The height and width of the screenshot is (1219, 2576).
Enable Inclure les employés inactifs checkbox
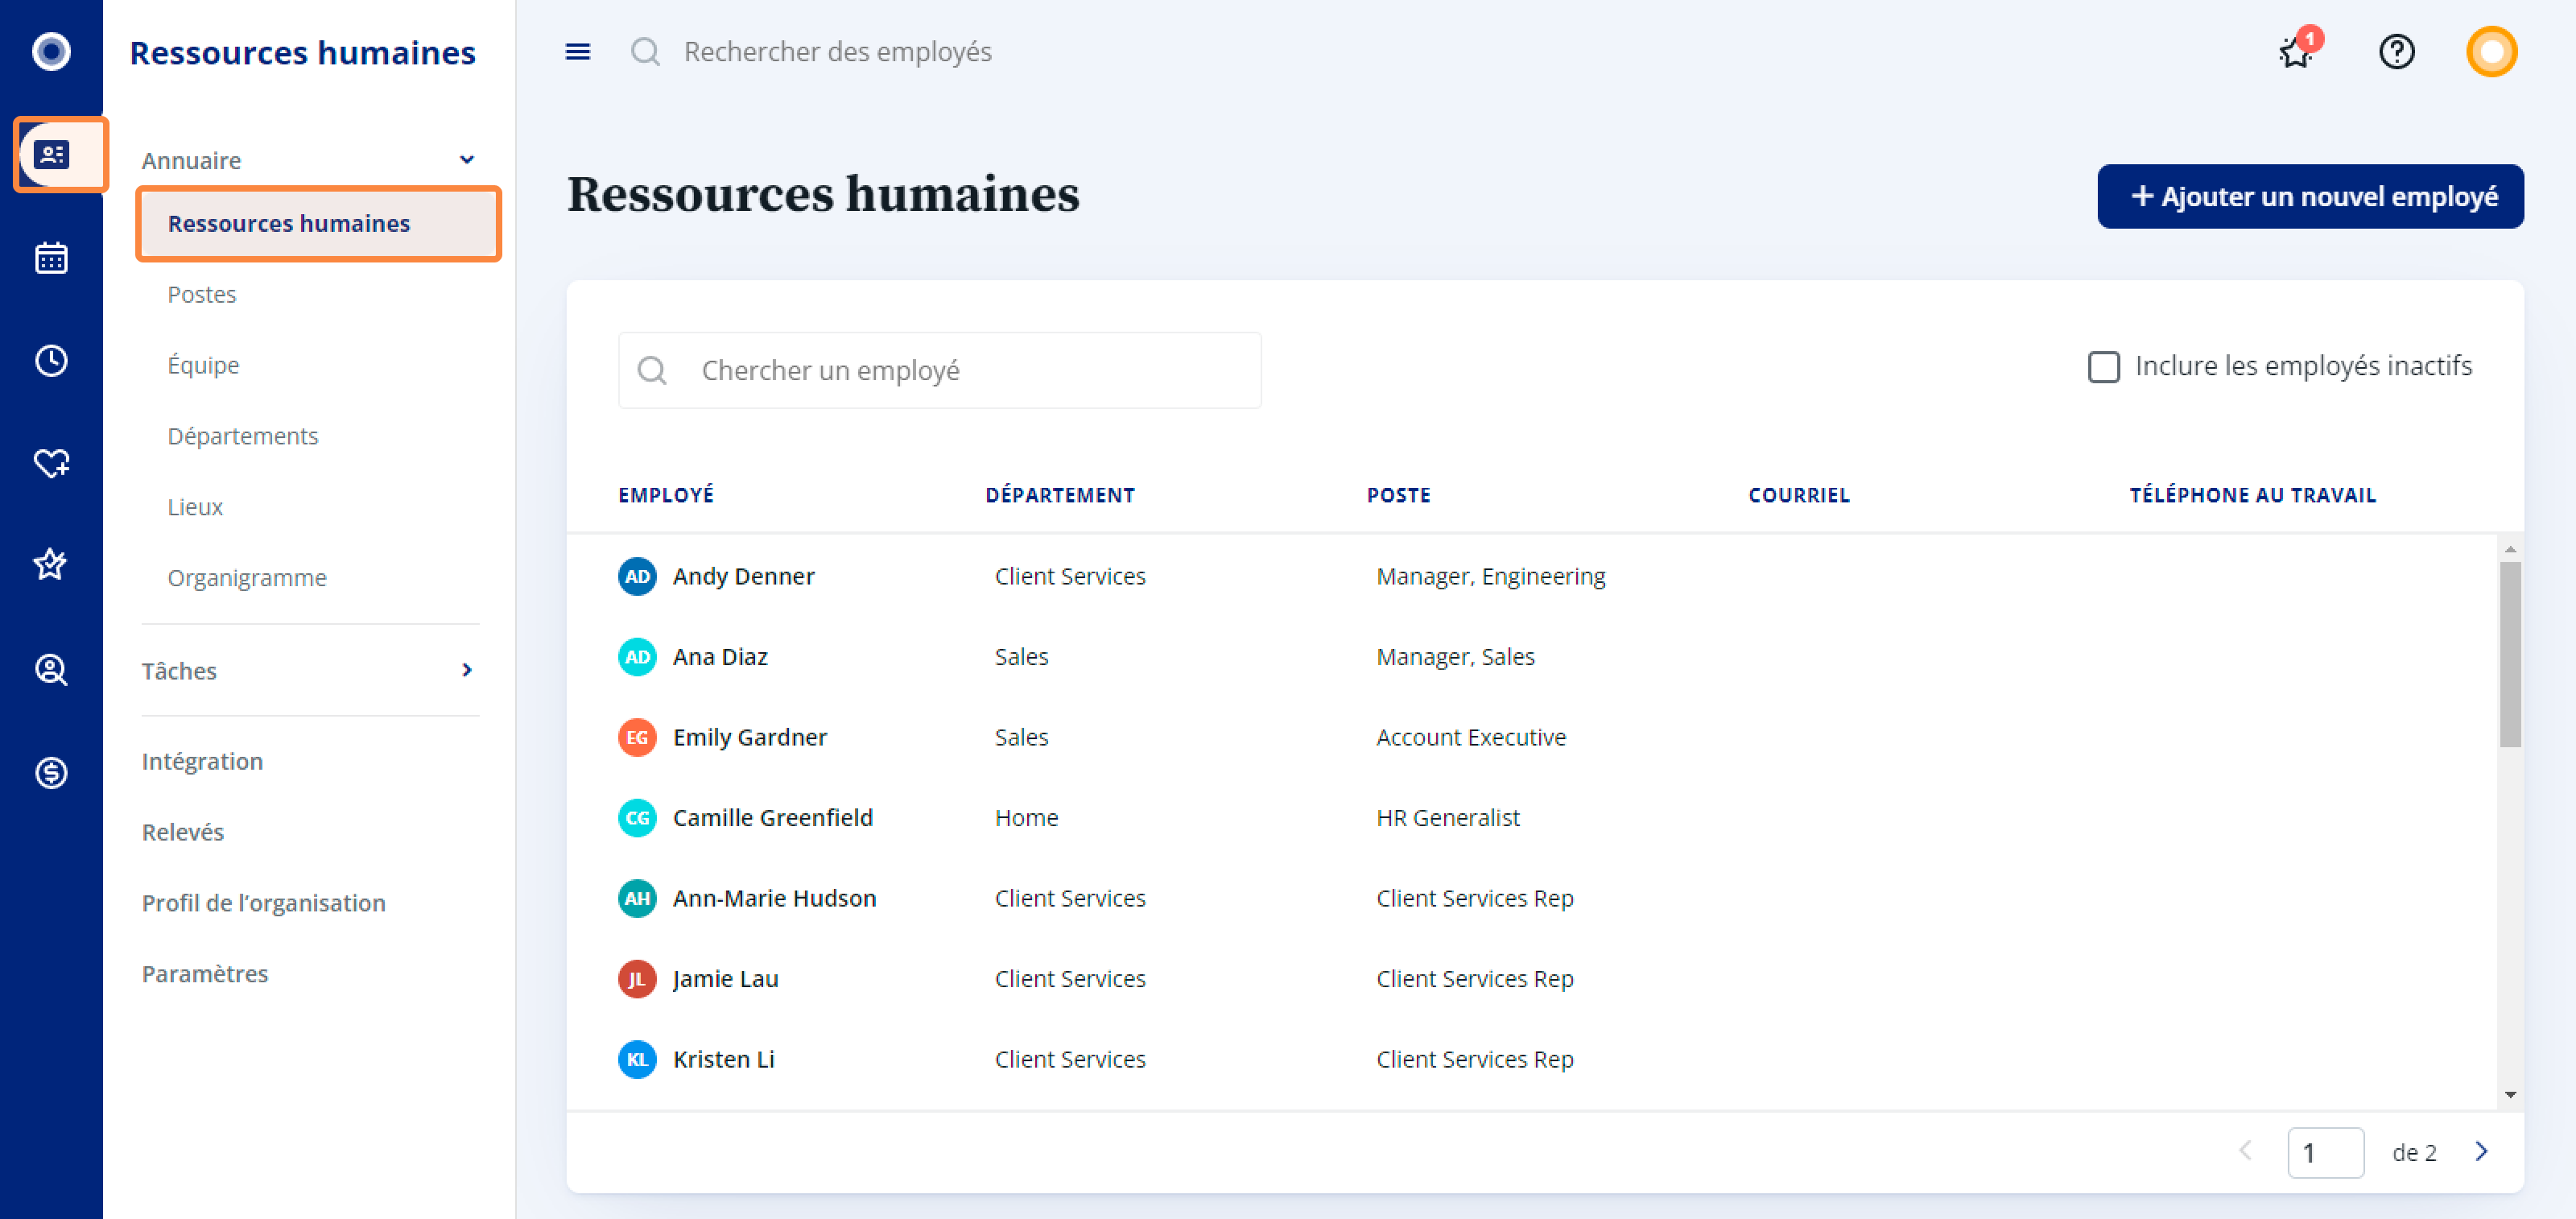[2104, 367]
